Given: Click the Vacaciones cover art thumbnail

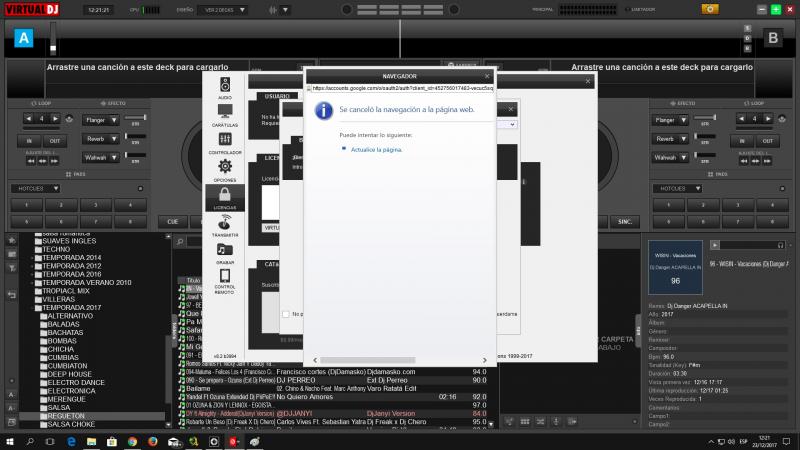Looking at the screenshot, I should pyautogui.click(x=676, y=267).
